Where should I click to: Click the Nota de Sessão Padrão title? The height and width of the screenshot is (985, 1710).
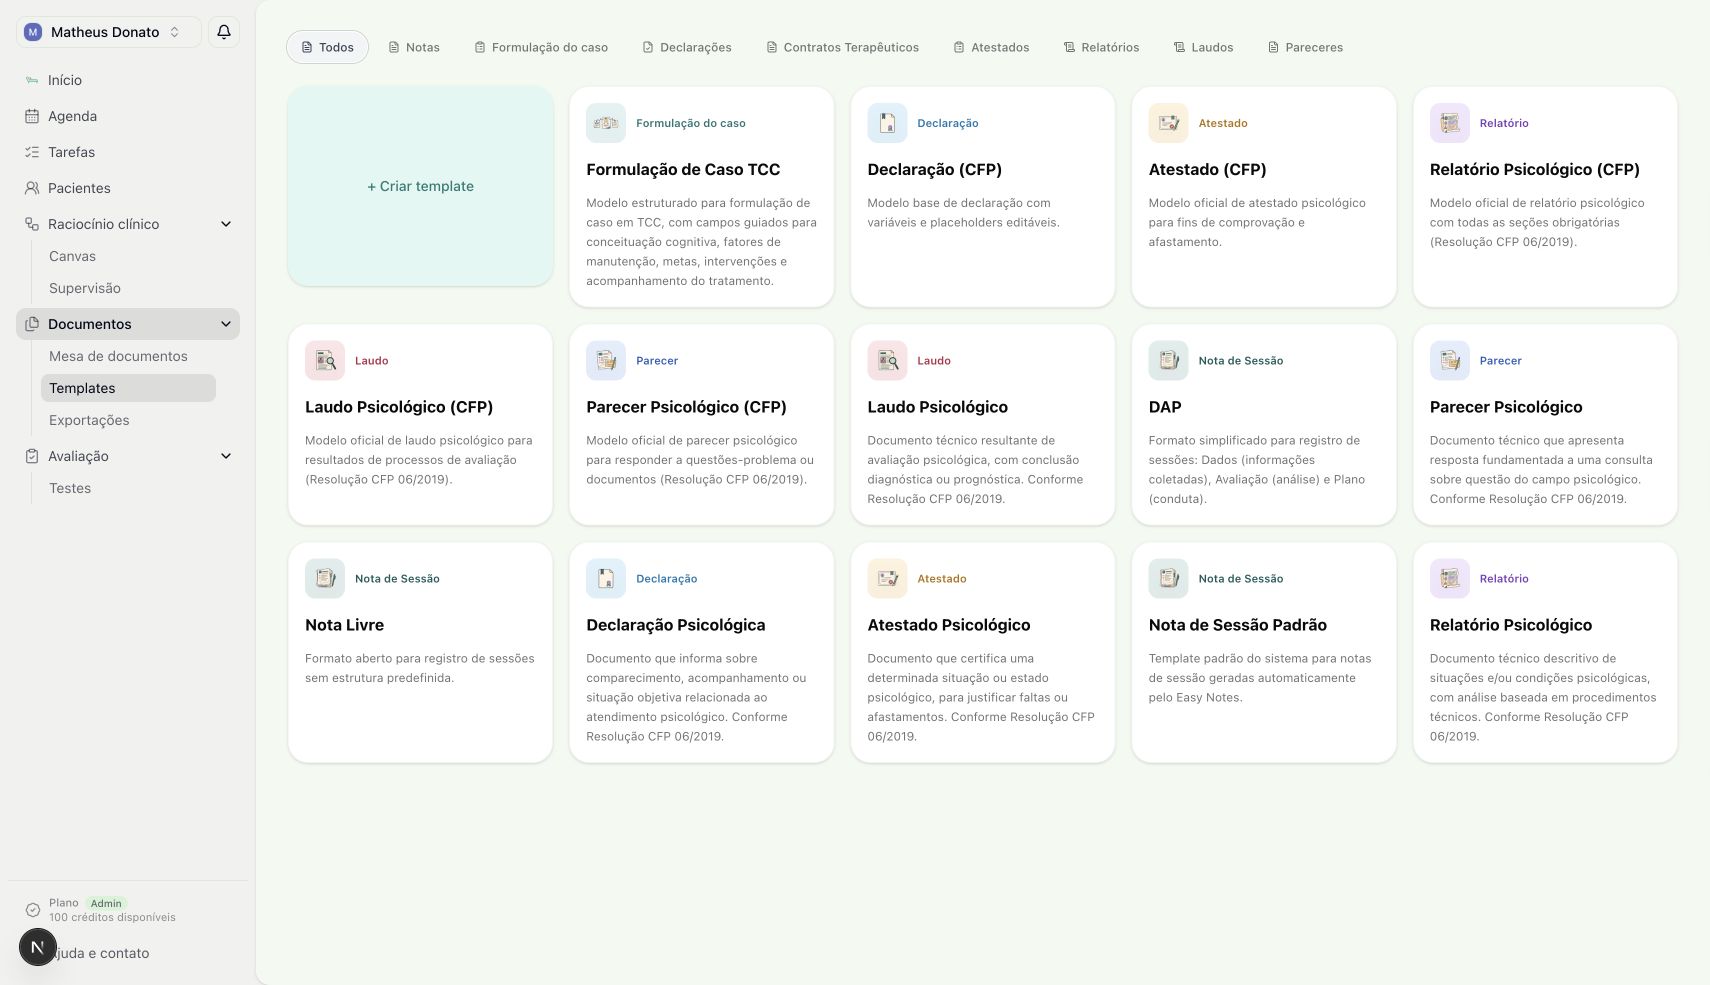click(1237, 625)
